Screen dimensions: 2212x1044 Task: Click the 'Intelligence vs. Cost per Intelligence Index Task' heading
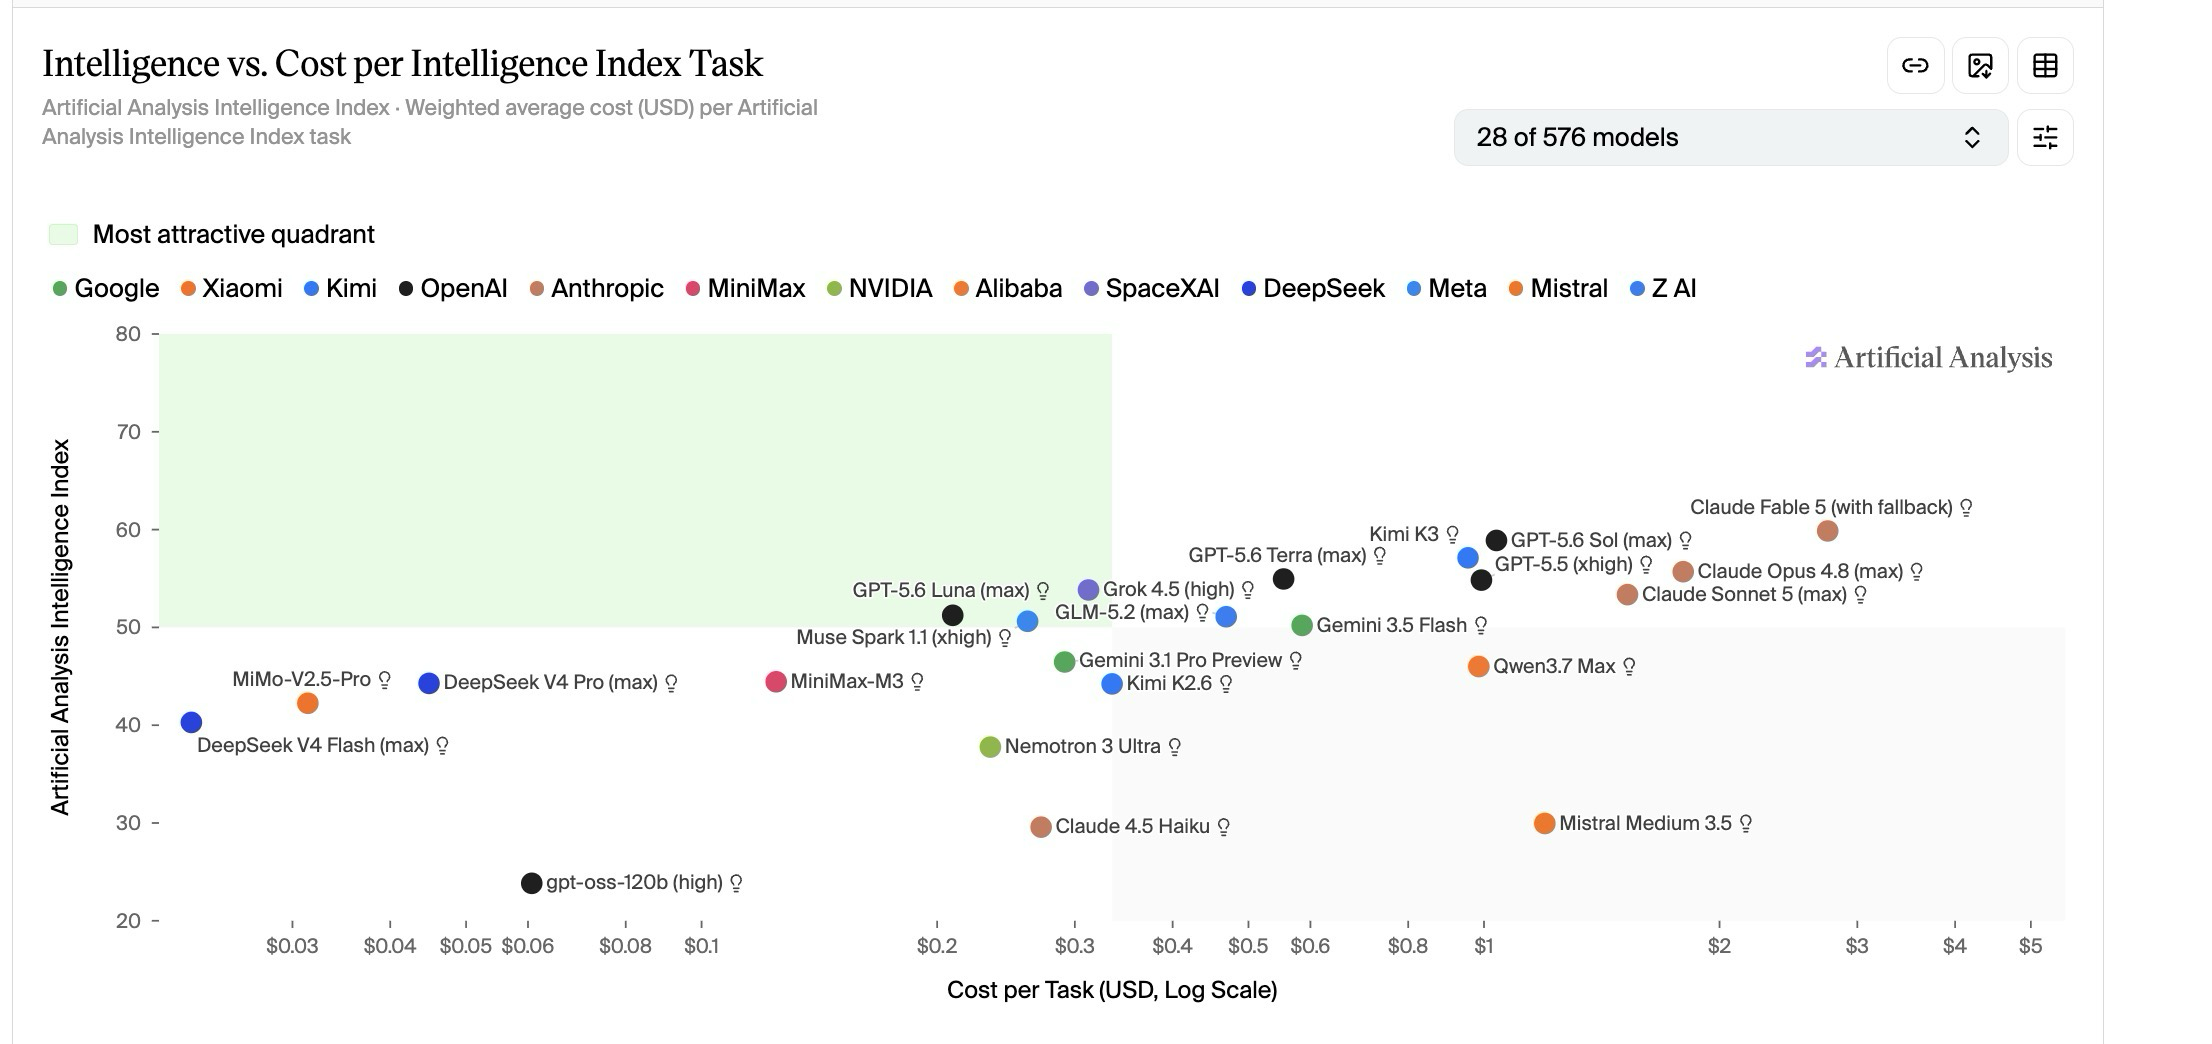pos(402,63)
